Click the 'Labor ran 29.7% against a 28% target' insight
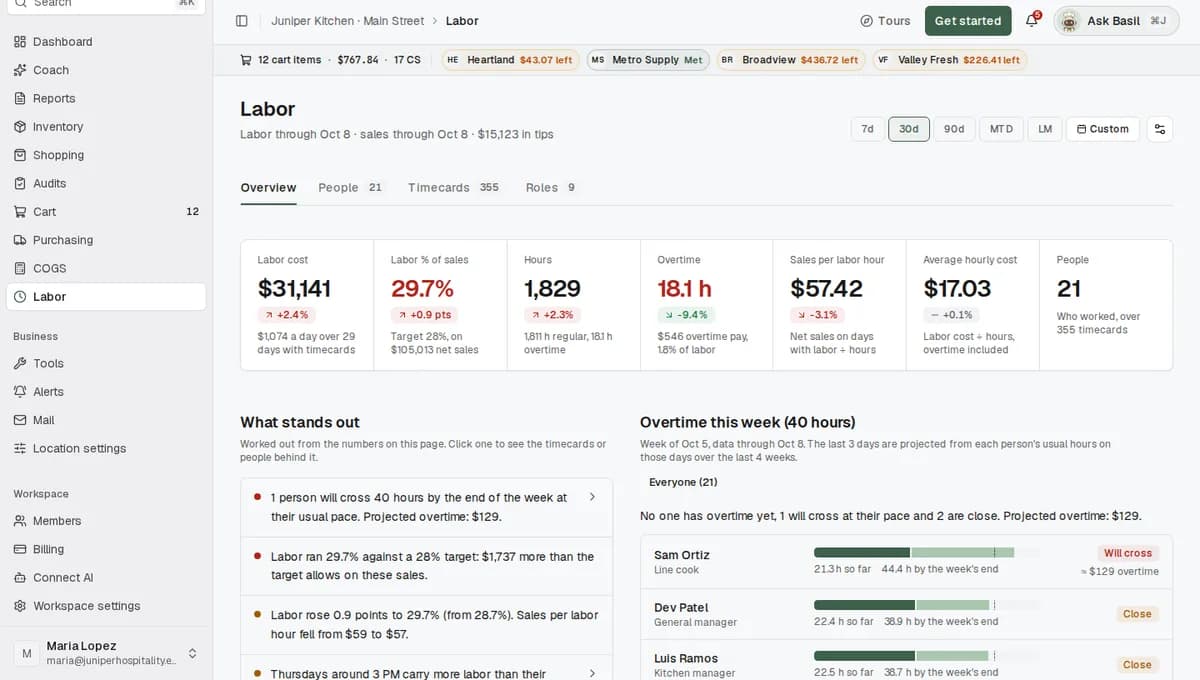Image resolution: width=1200 pixels, height=680 pixels. (x=426, y=566)
